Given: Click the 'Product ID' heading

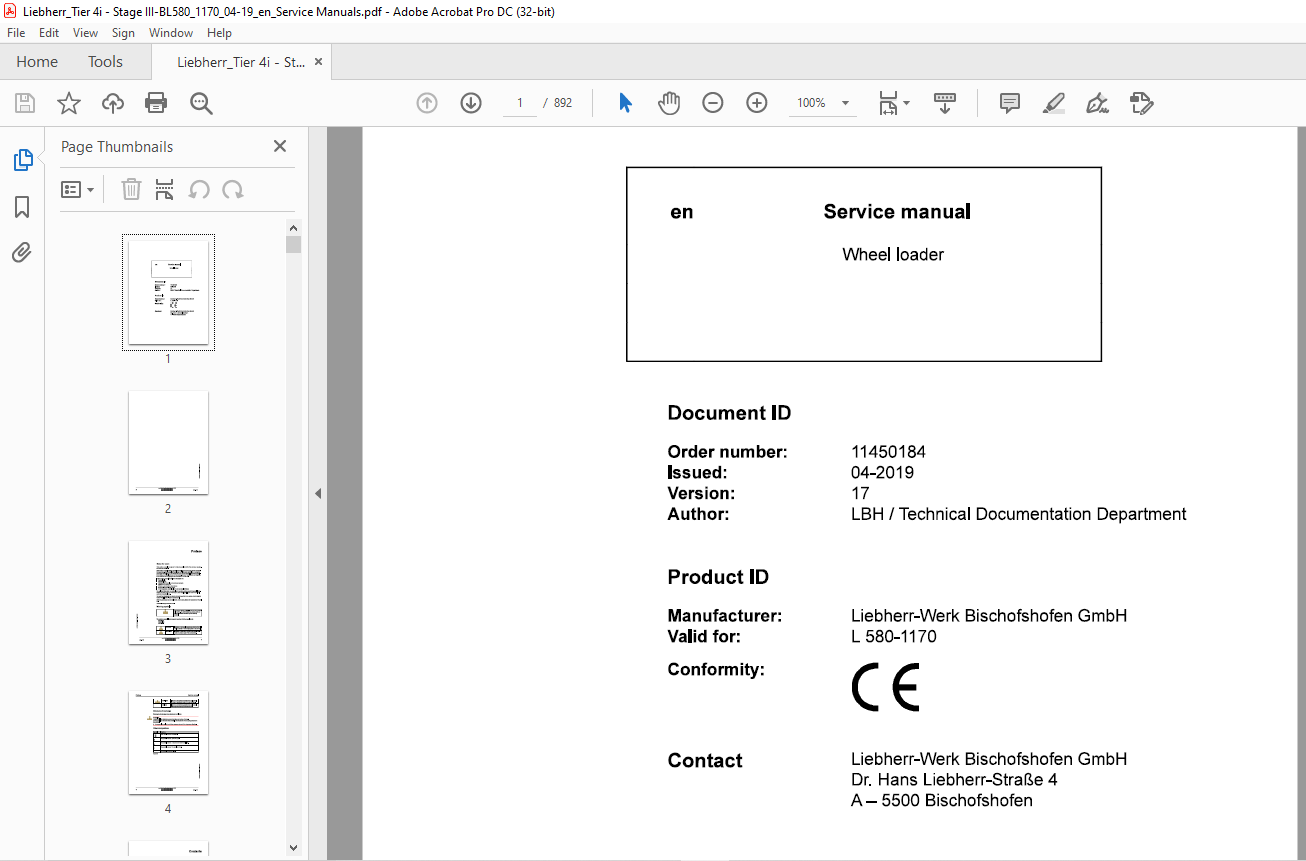Looking at the screenshot, I should click(x=718, y=577).
